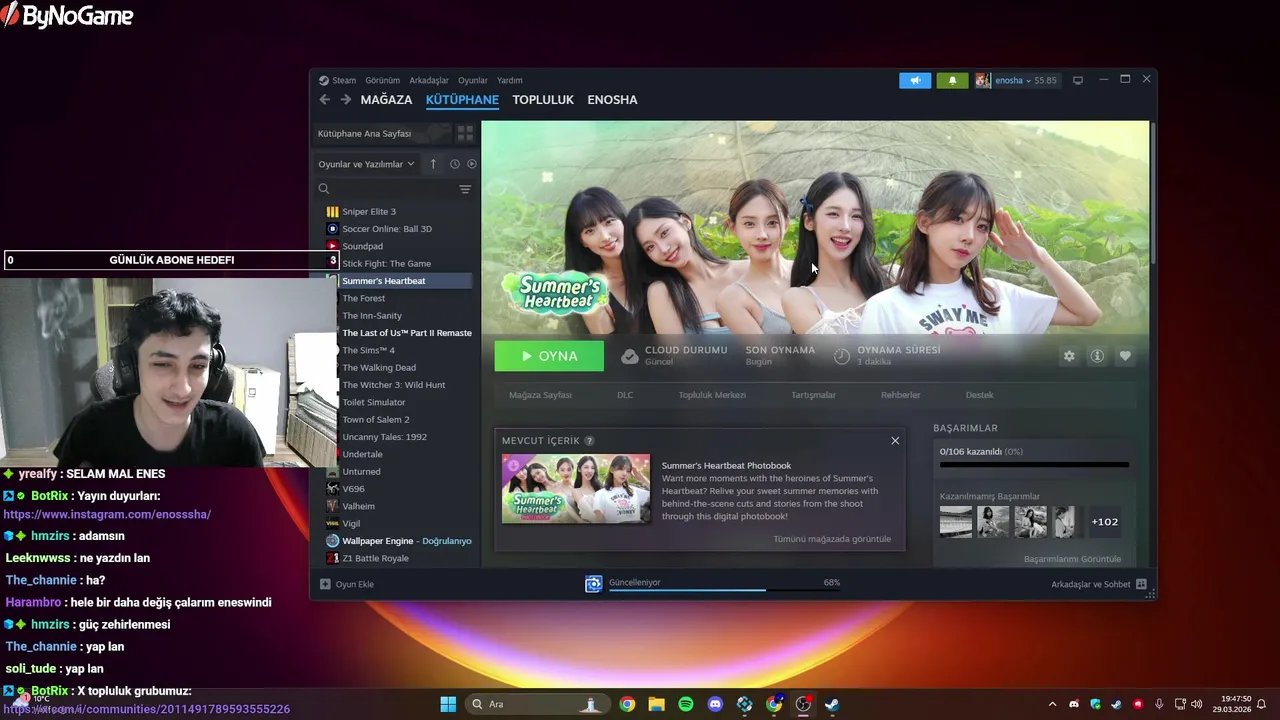Image resolution: width=1280 pixels, height=720 pixels.
Task: Switch Steam to Big Picture mode icon
Action: pos(1078,80)
